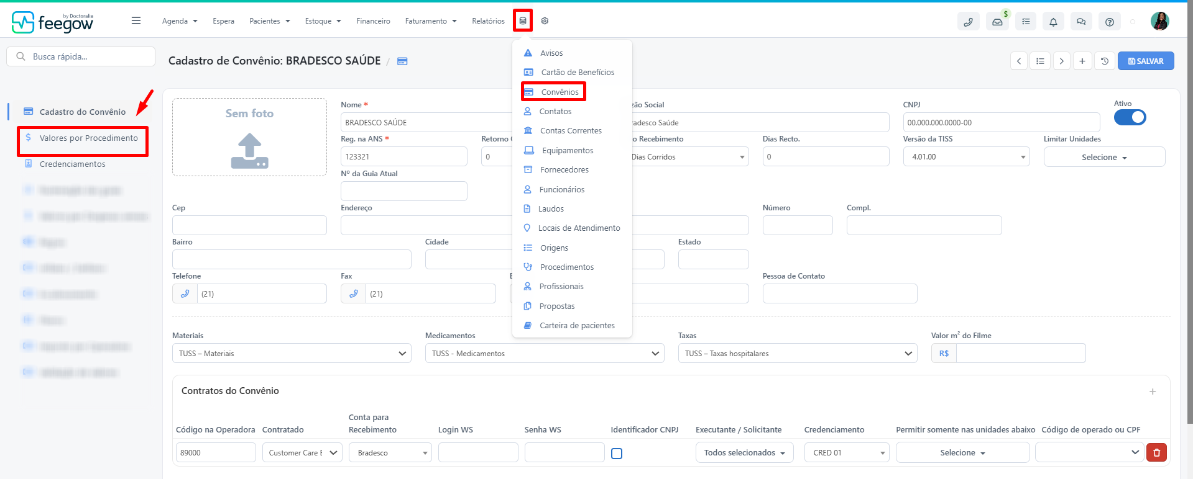Open the Executante Todos selecionados dropdown
The height and width of the screenshot is (479, 1193).
[x=744, y=452]
